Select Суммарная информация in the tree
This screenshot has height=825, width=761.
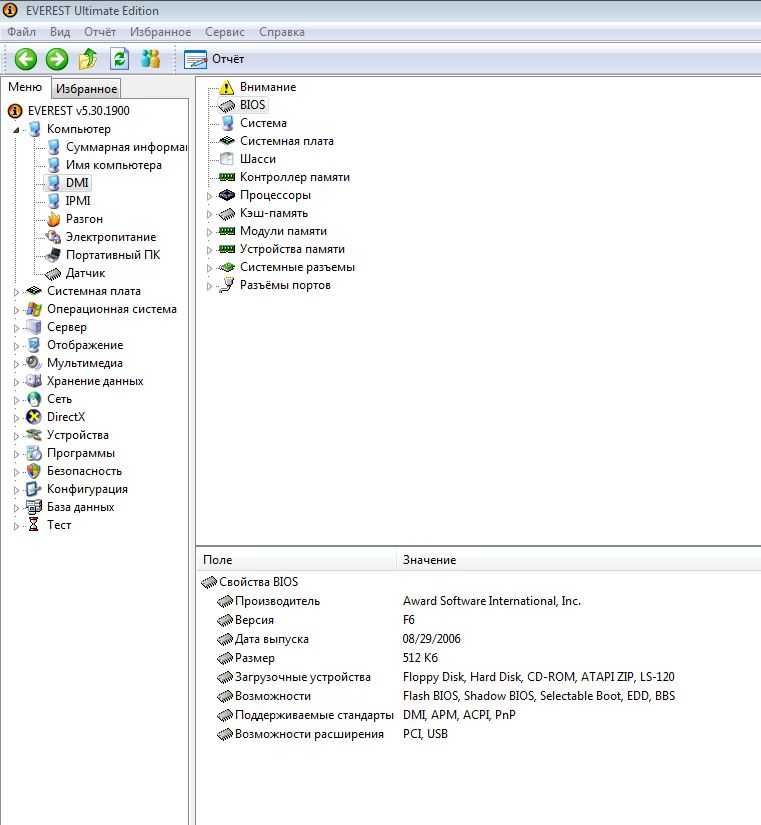(126, 147)
